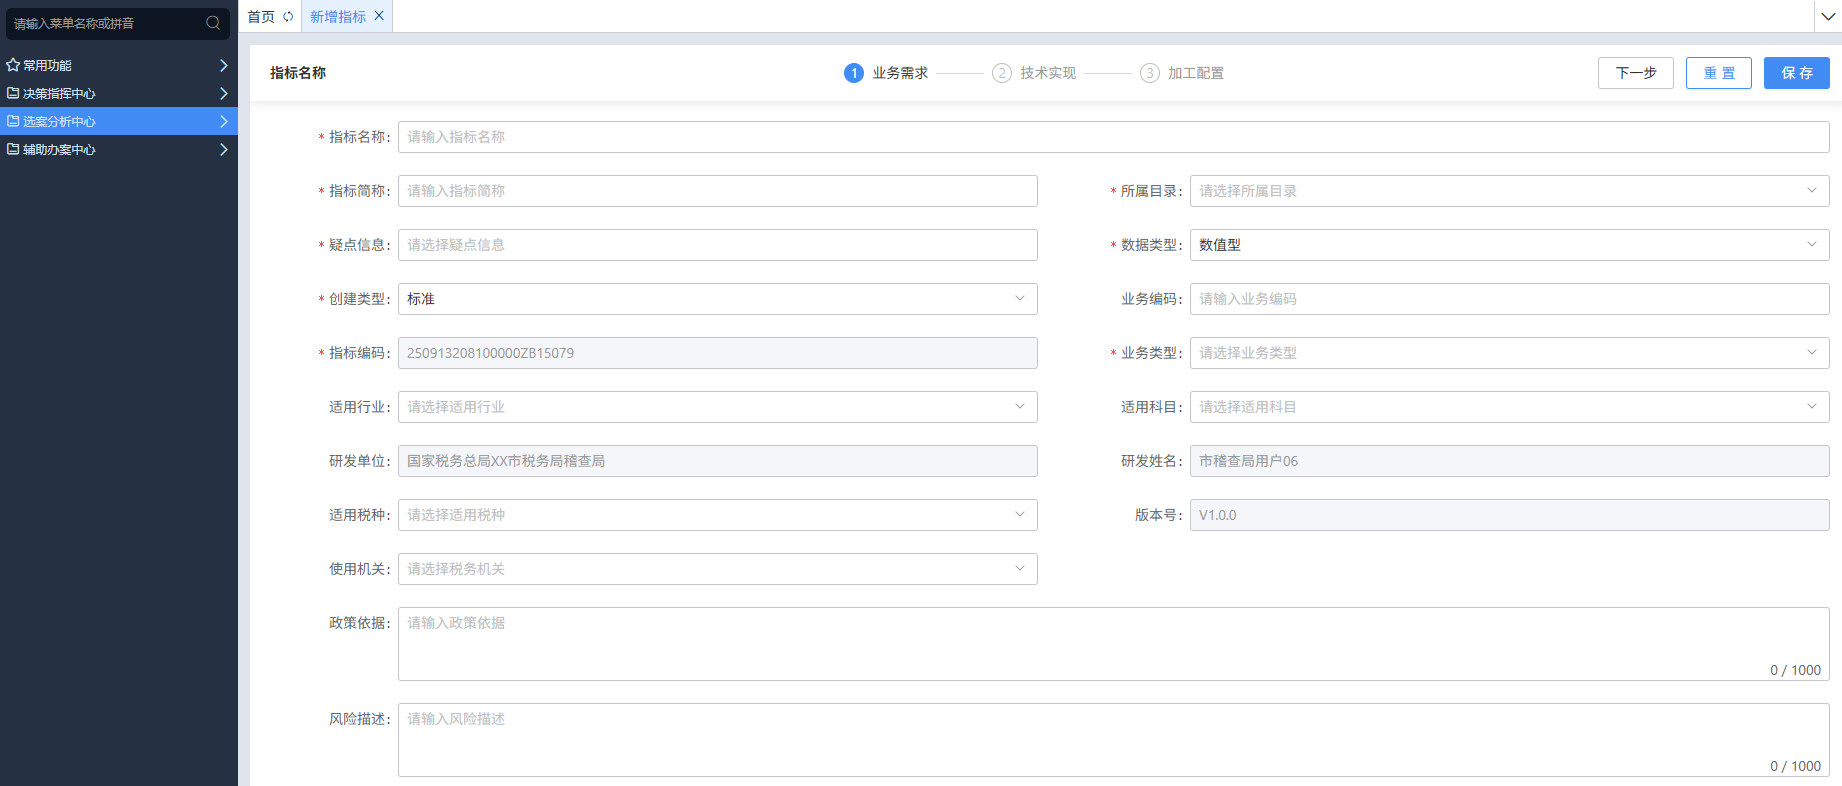The image size is (1842, 786).
Task: Click step 3 circle 加工配置
Action: (1149, 73)
